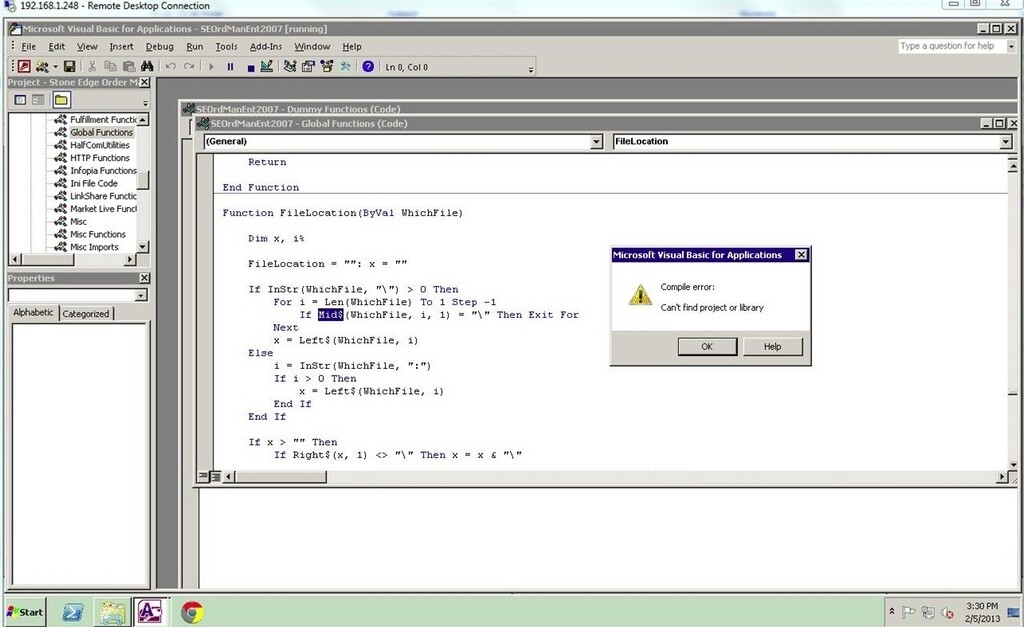Select View Code in the Project Explorer
The width and height of the screenshot is (1024, 627).
coord(20,100)
